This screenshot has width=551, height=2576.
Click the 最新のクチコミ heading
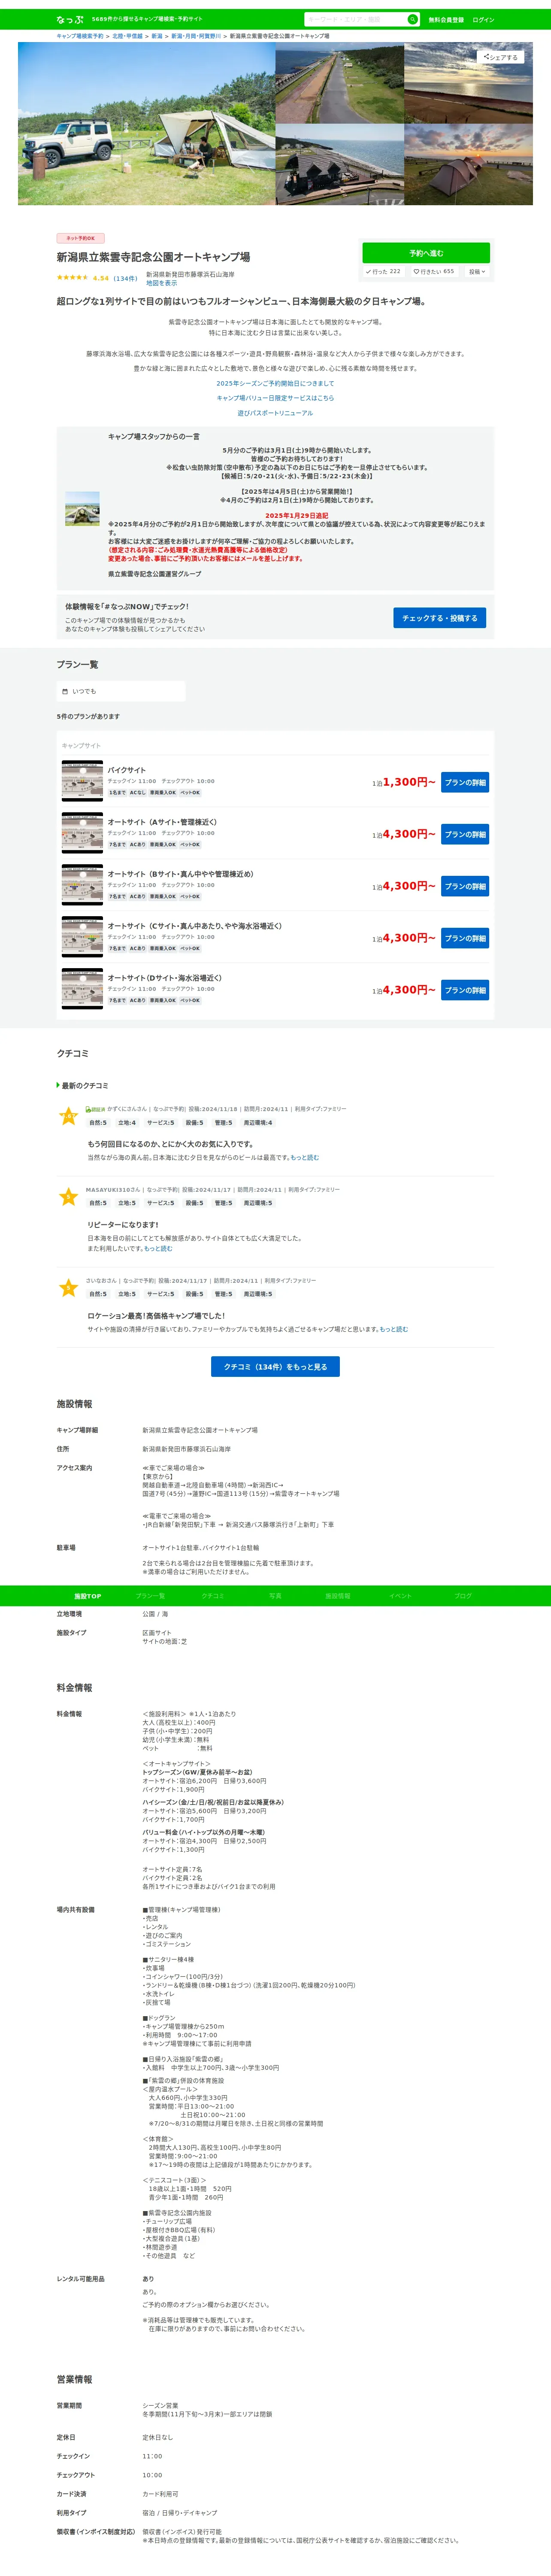click(x=84, y=1086)
